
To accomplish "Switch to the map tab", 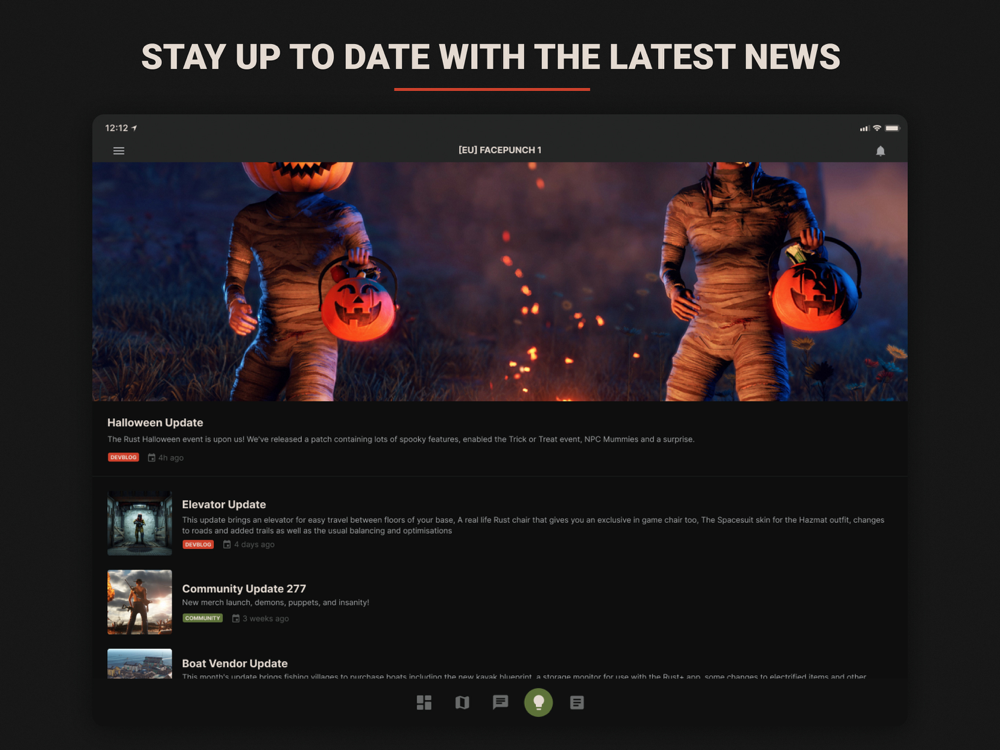I will point(462,702).
